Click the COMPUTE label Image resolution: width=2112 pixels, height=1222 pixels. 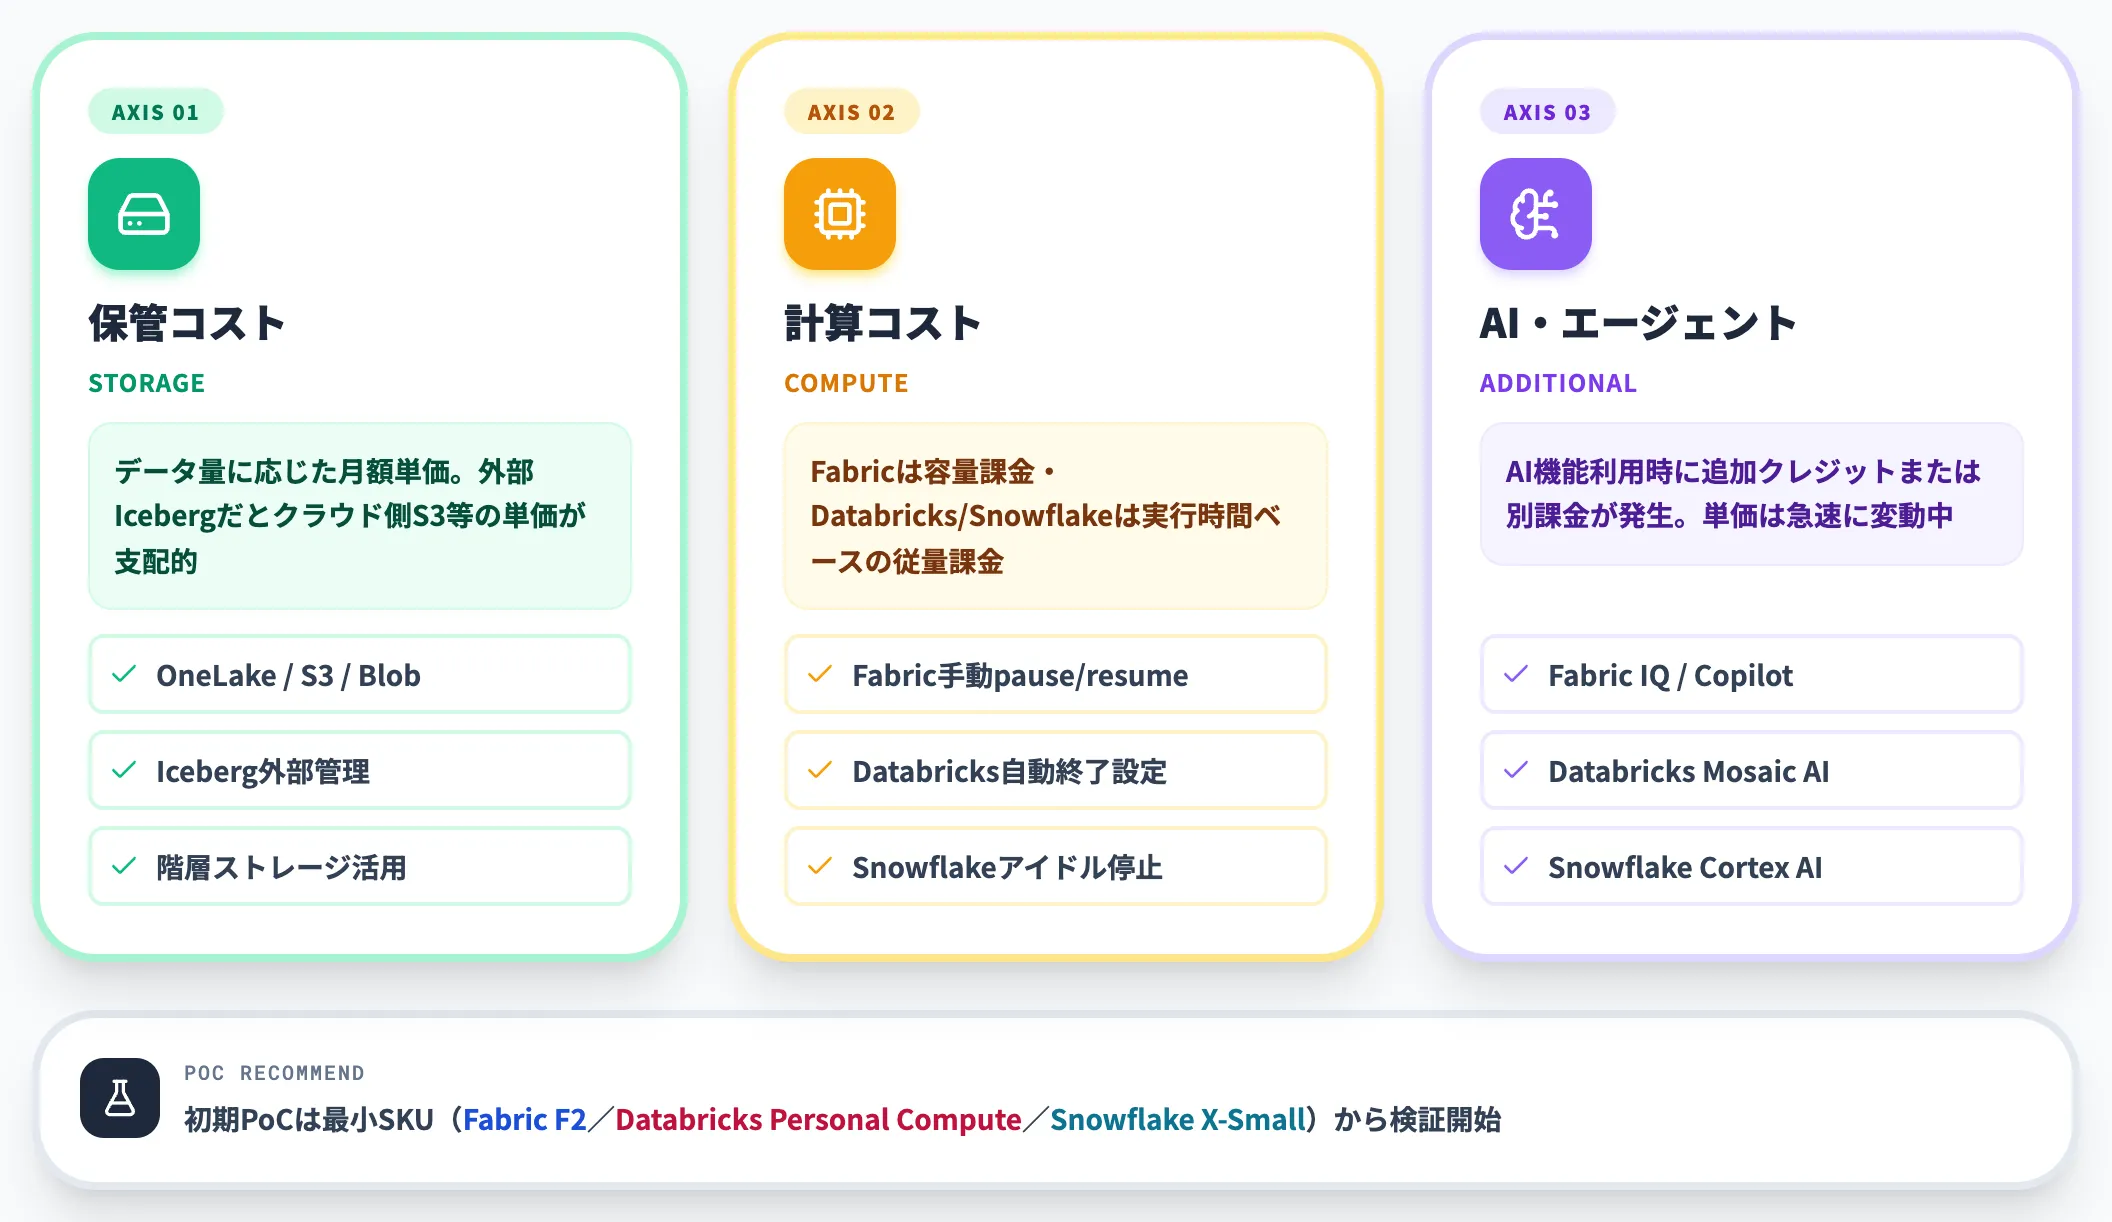click(x=846, y=384)
